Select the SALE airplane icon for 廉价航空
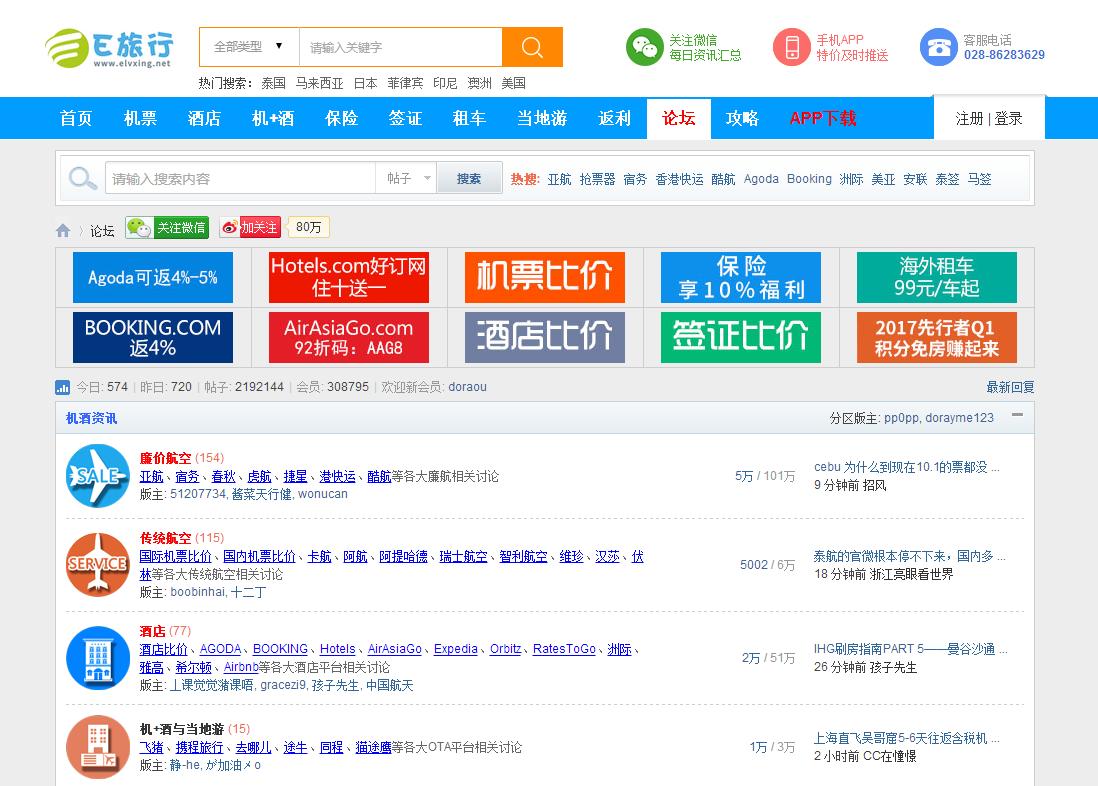Screen dimensions: 1098x786 click(x=97, y=476)
